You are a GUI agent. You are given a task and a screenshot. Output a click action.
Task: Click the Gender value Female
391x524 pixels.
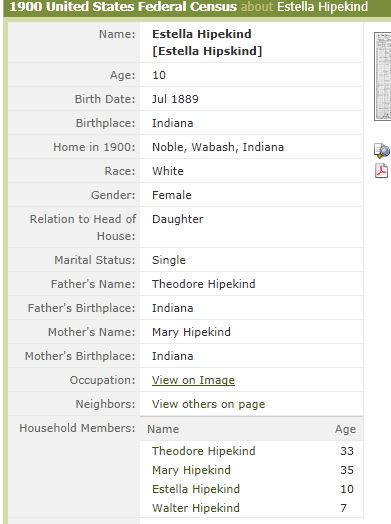172,195
